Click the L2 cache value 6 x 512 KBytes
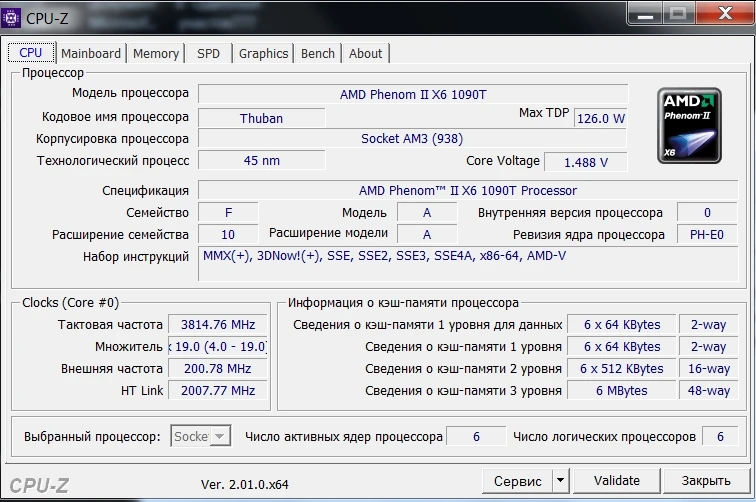This screenshot has width=756, height=502. [622, 368]
